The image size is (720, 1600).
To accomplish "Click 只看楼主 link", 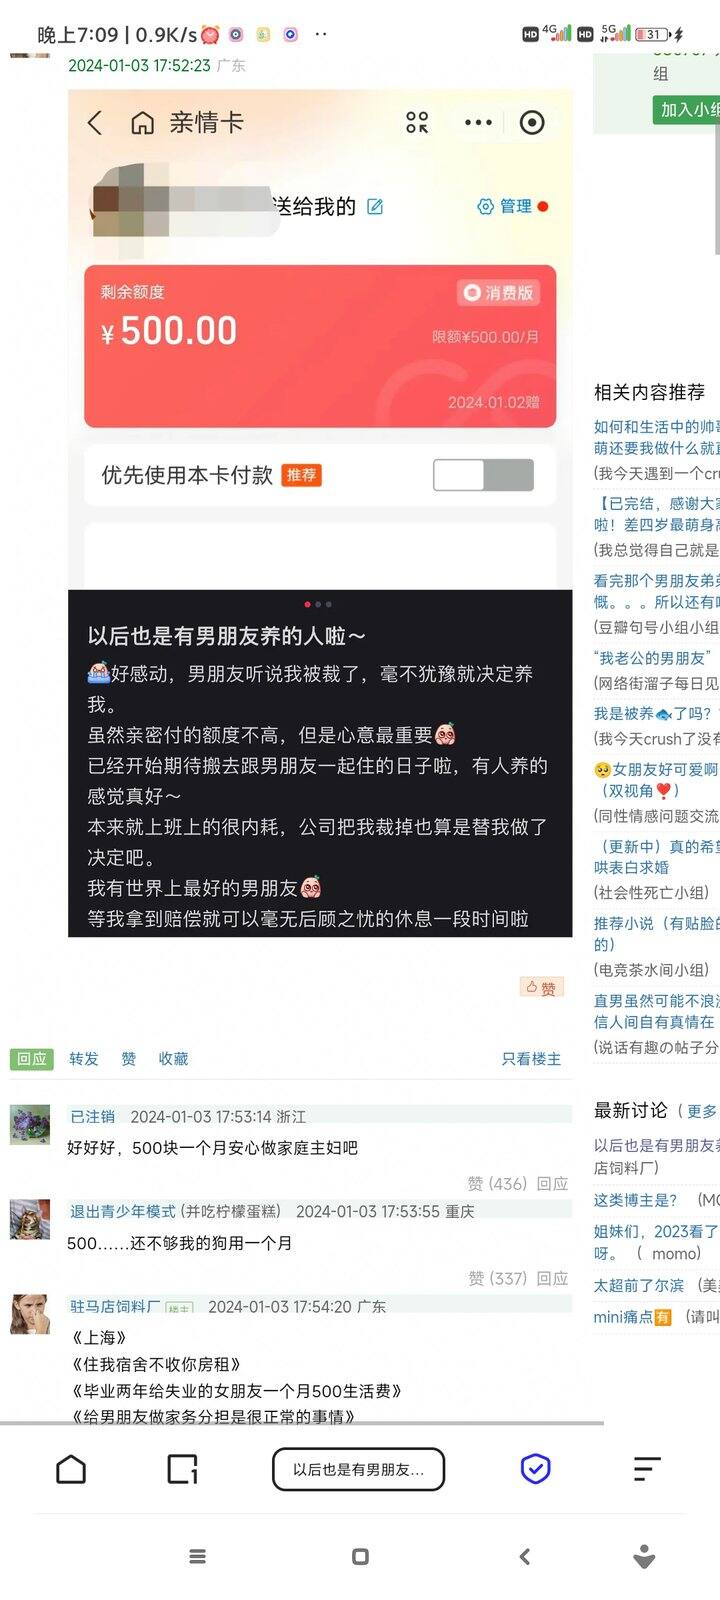I will tap(531, 1059).
